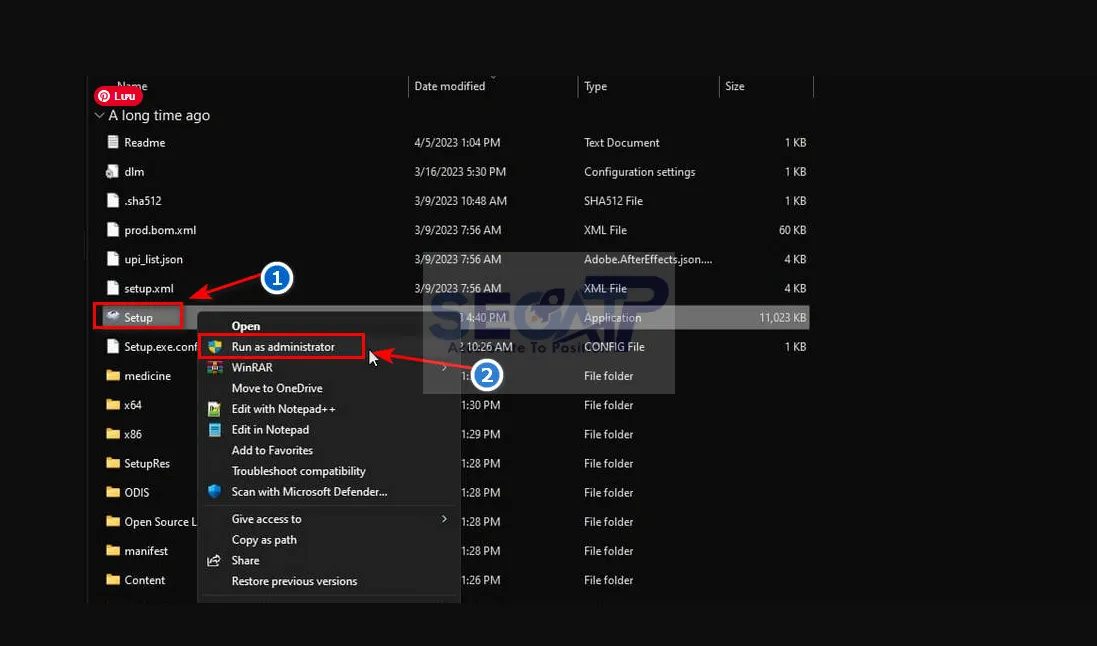Screen dimensions: 1097x646
Task: Expand the 'Give access to' submenu arrow
Action: pos(446,519)
